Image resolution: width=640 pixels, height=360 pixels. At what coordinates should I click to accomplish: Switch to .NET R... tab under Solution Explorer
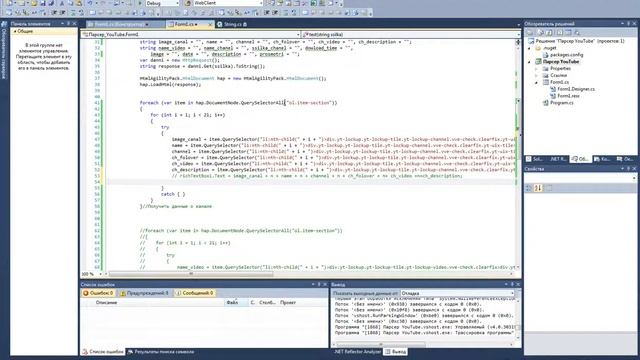point(558,159)
